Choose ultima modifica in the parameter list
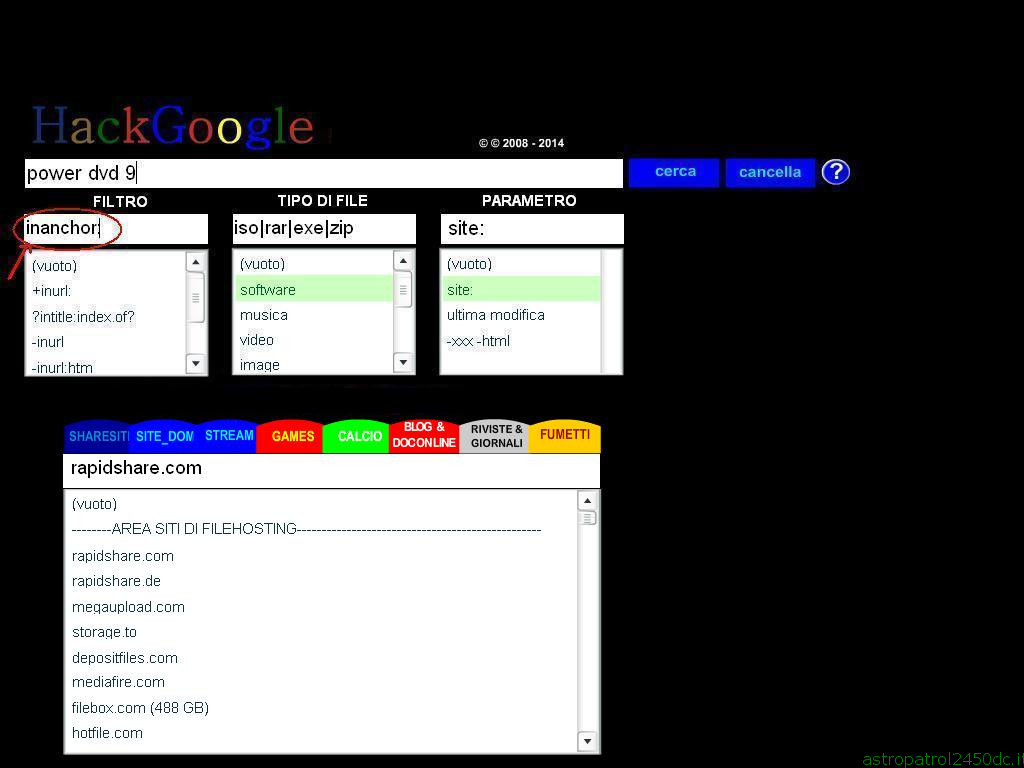The image size is (1024, 768). 496,315
